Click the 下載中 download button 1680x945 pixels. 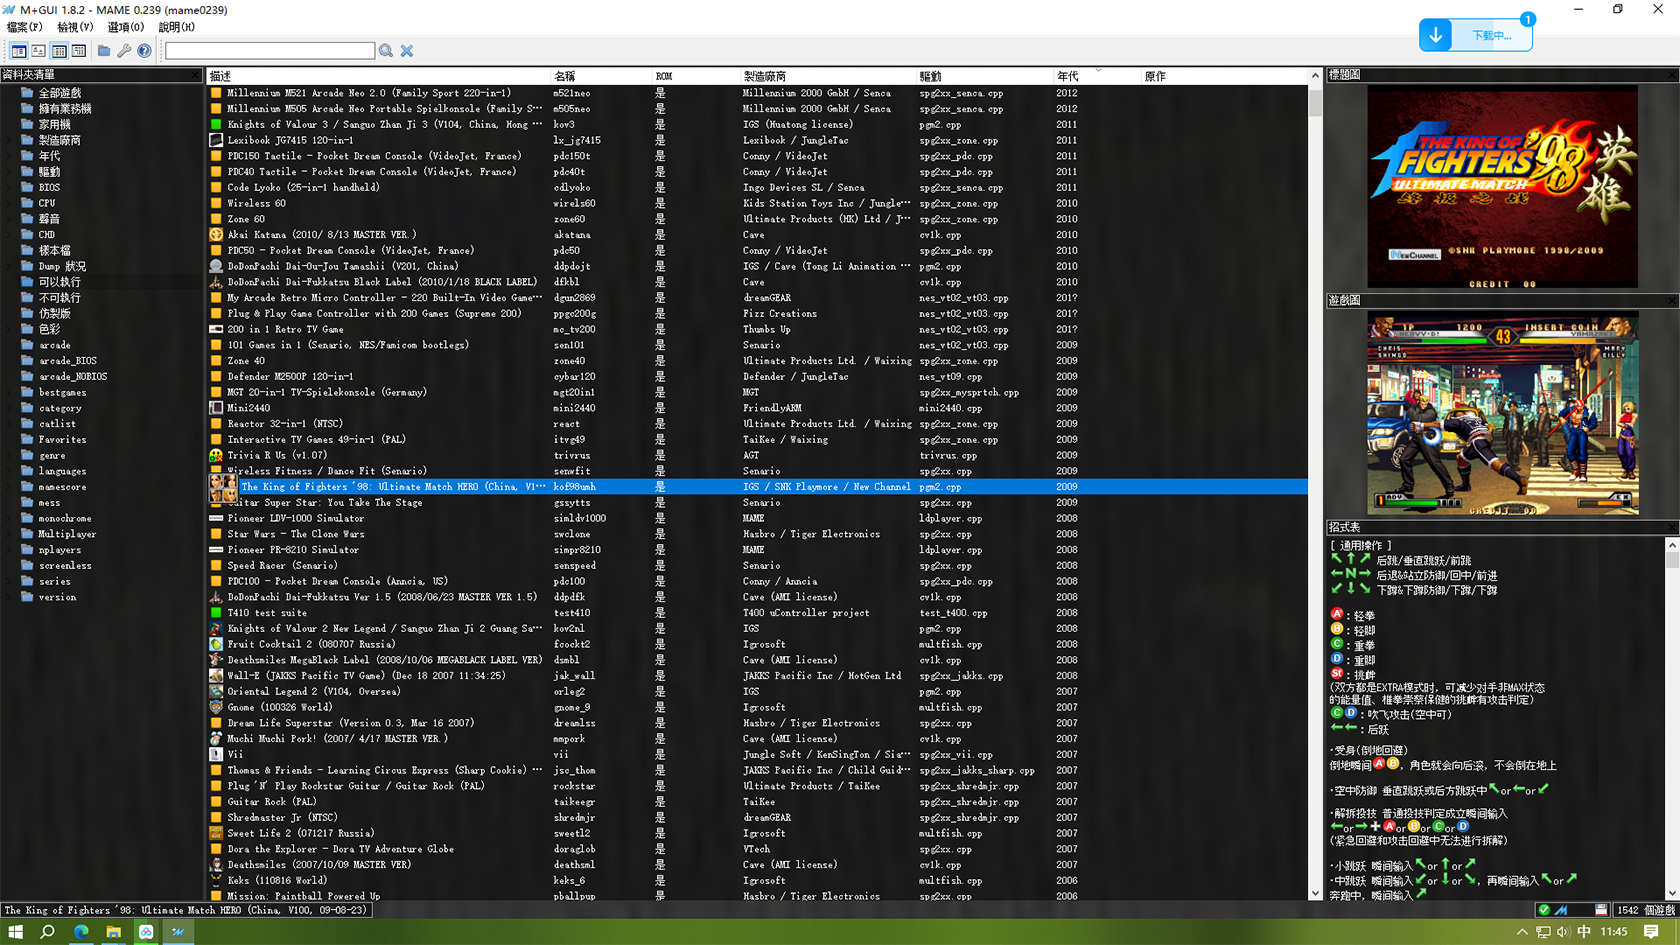point(1475,35)
